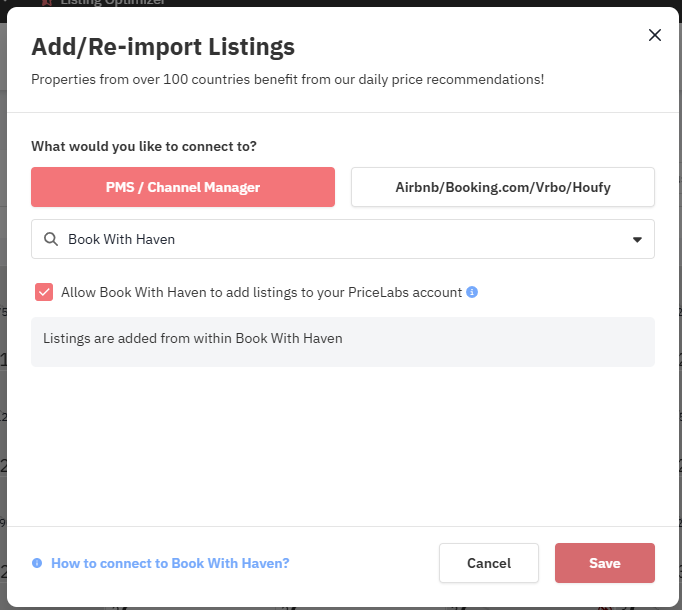Click dimmed backdrop left of the dialog
The height and width of the screenshot is (610, 682).
coord(3,305)
